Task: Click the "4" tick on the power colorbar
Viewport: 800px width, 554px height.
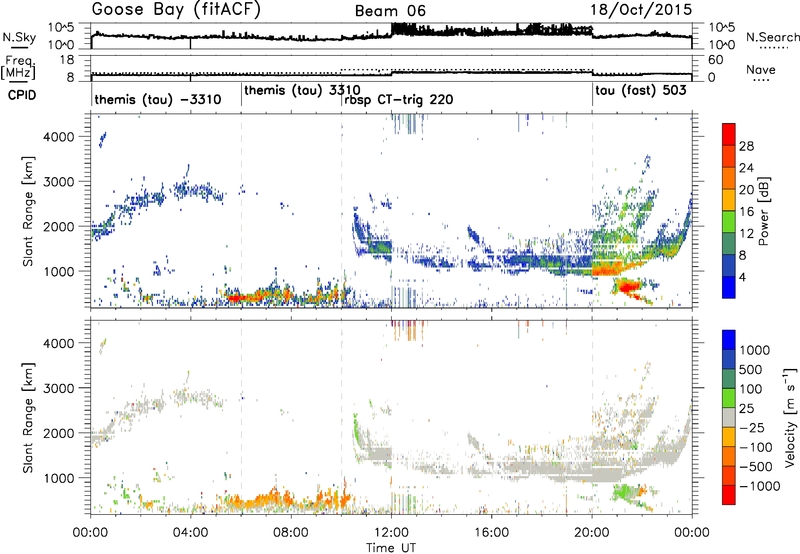Action: click(x=743, y=277)
